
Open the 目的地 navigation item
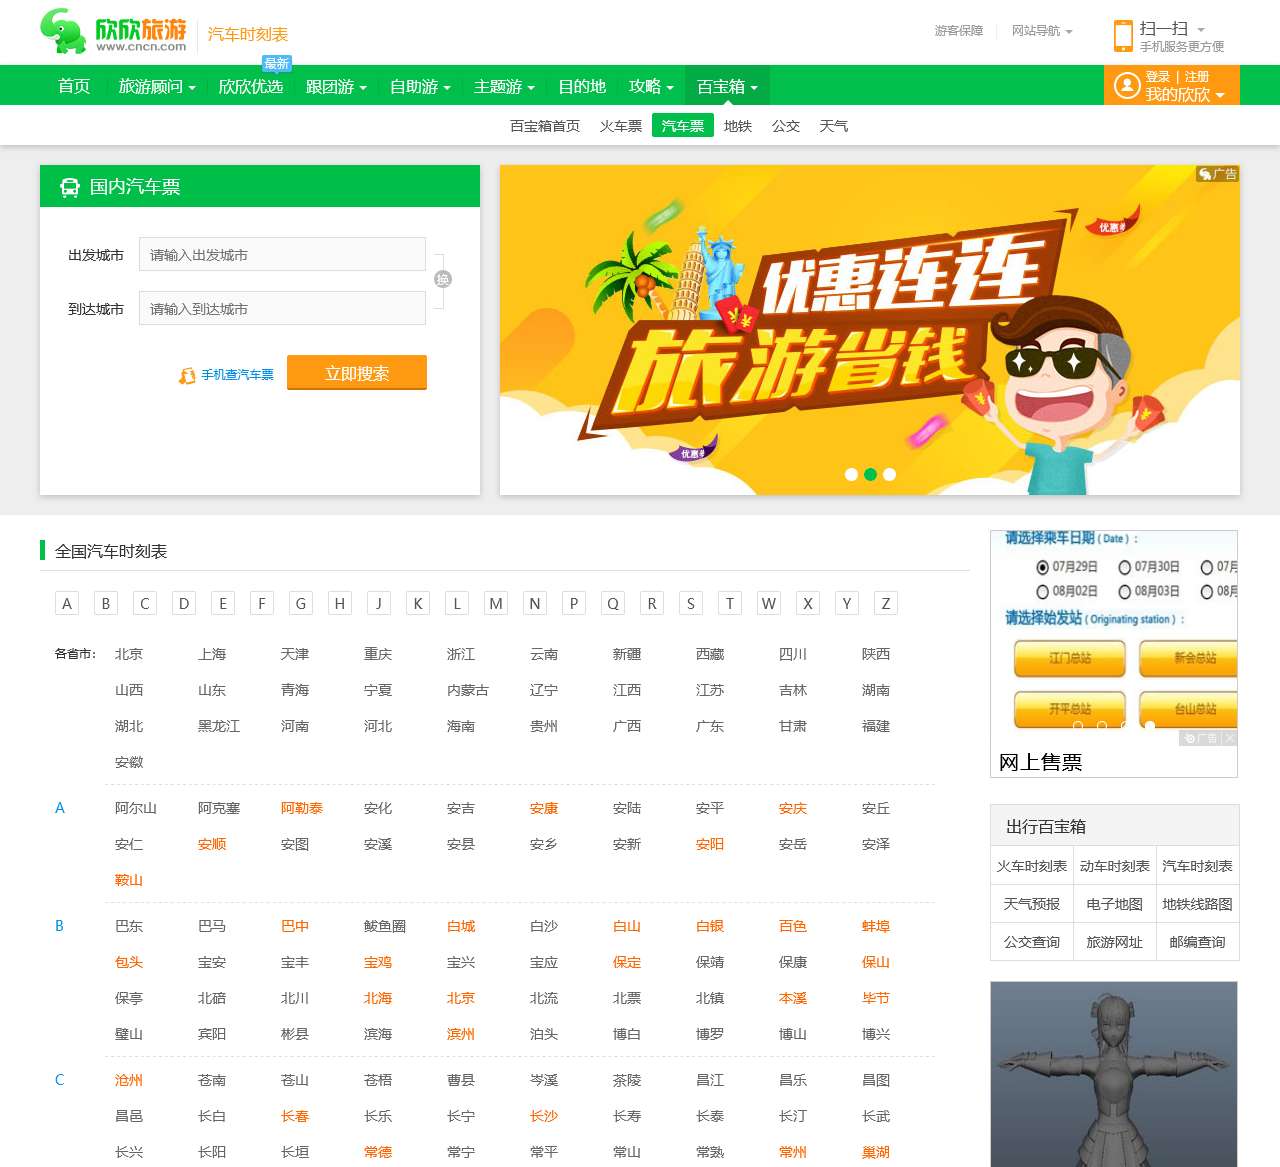coord(581,87)
